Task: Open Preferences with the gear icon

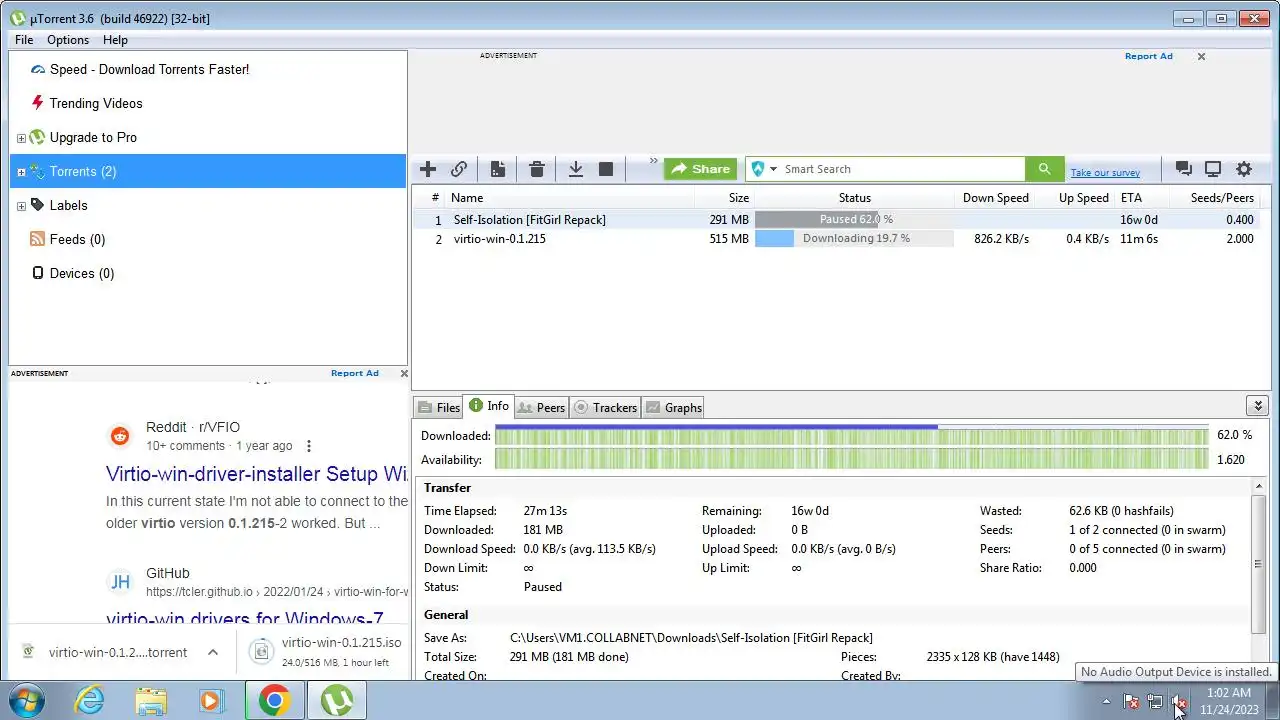Action: coord(1244,169)
